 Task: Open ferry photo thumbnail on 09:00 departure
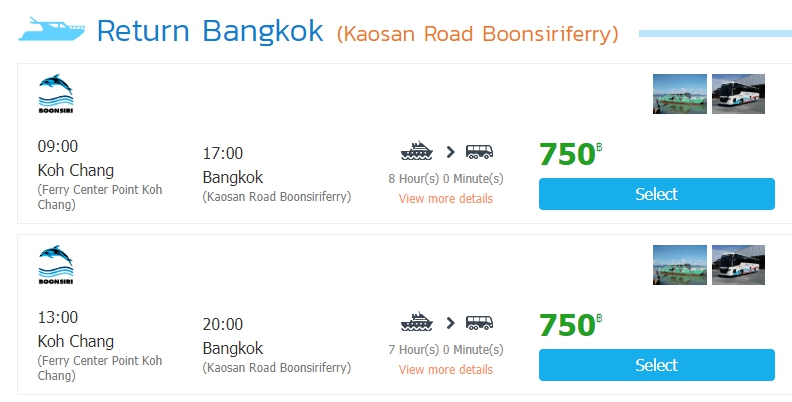[x=679, y=94]
